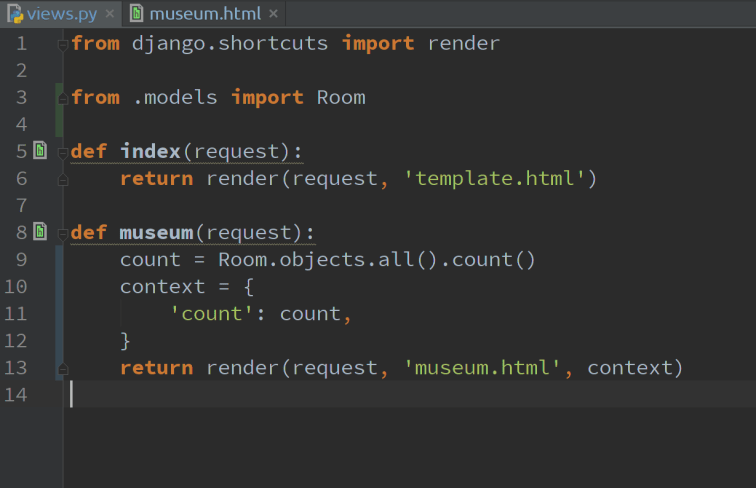Click the 'museum.html' string in the render call
756x488 pixels.
click(x=482, y=368)
